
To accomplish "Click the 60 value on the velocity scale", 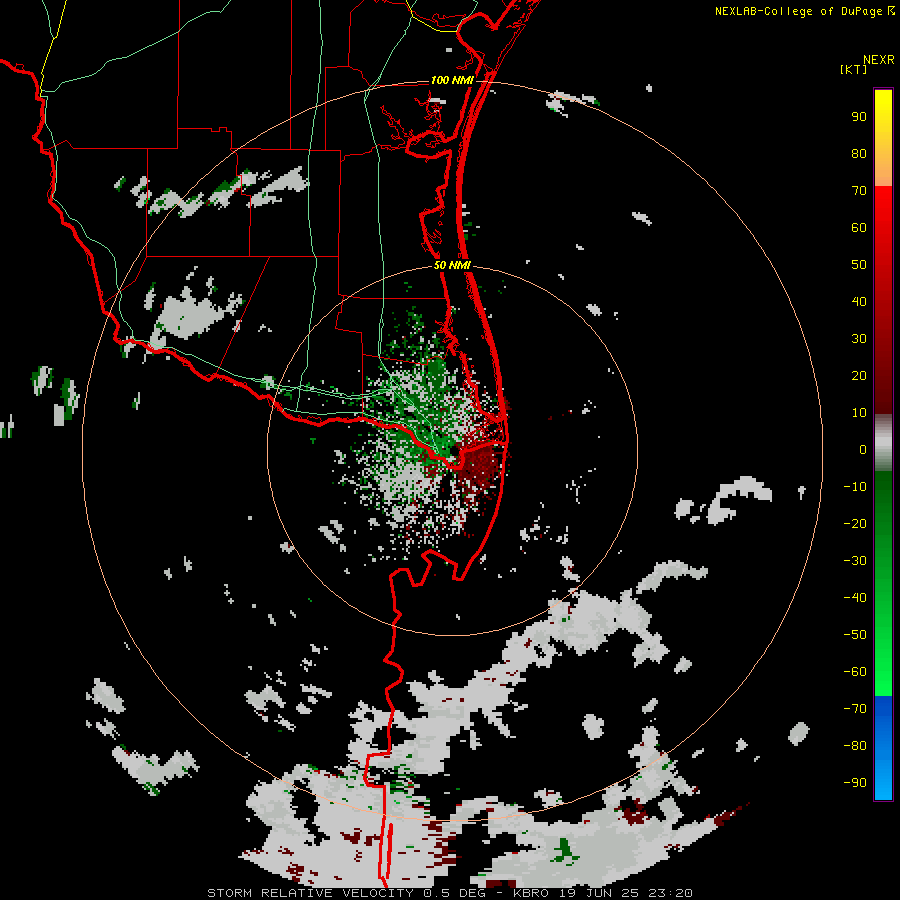I will point(859,228).
